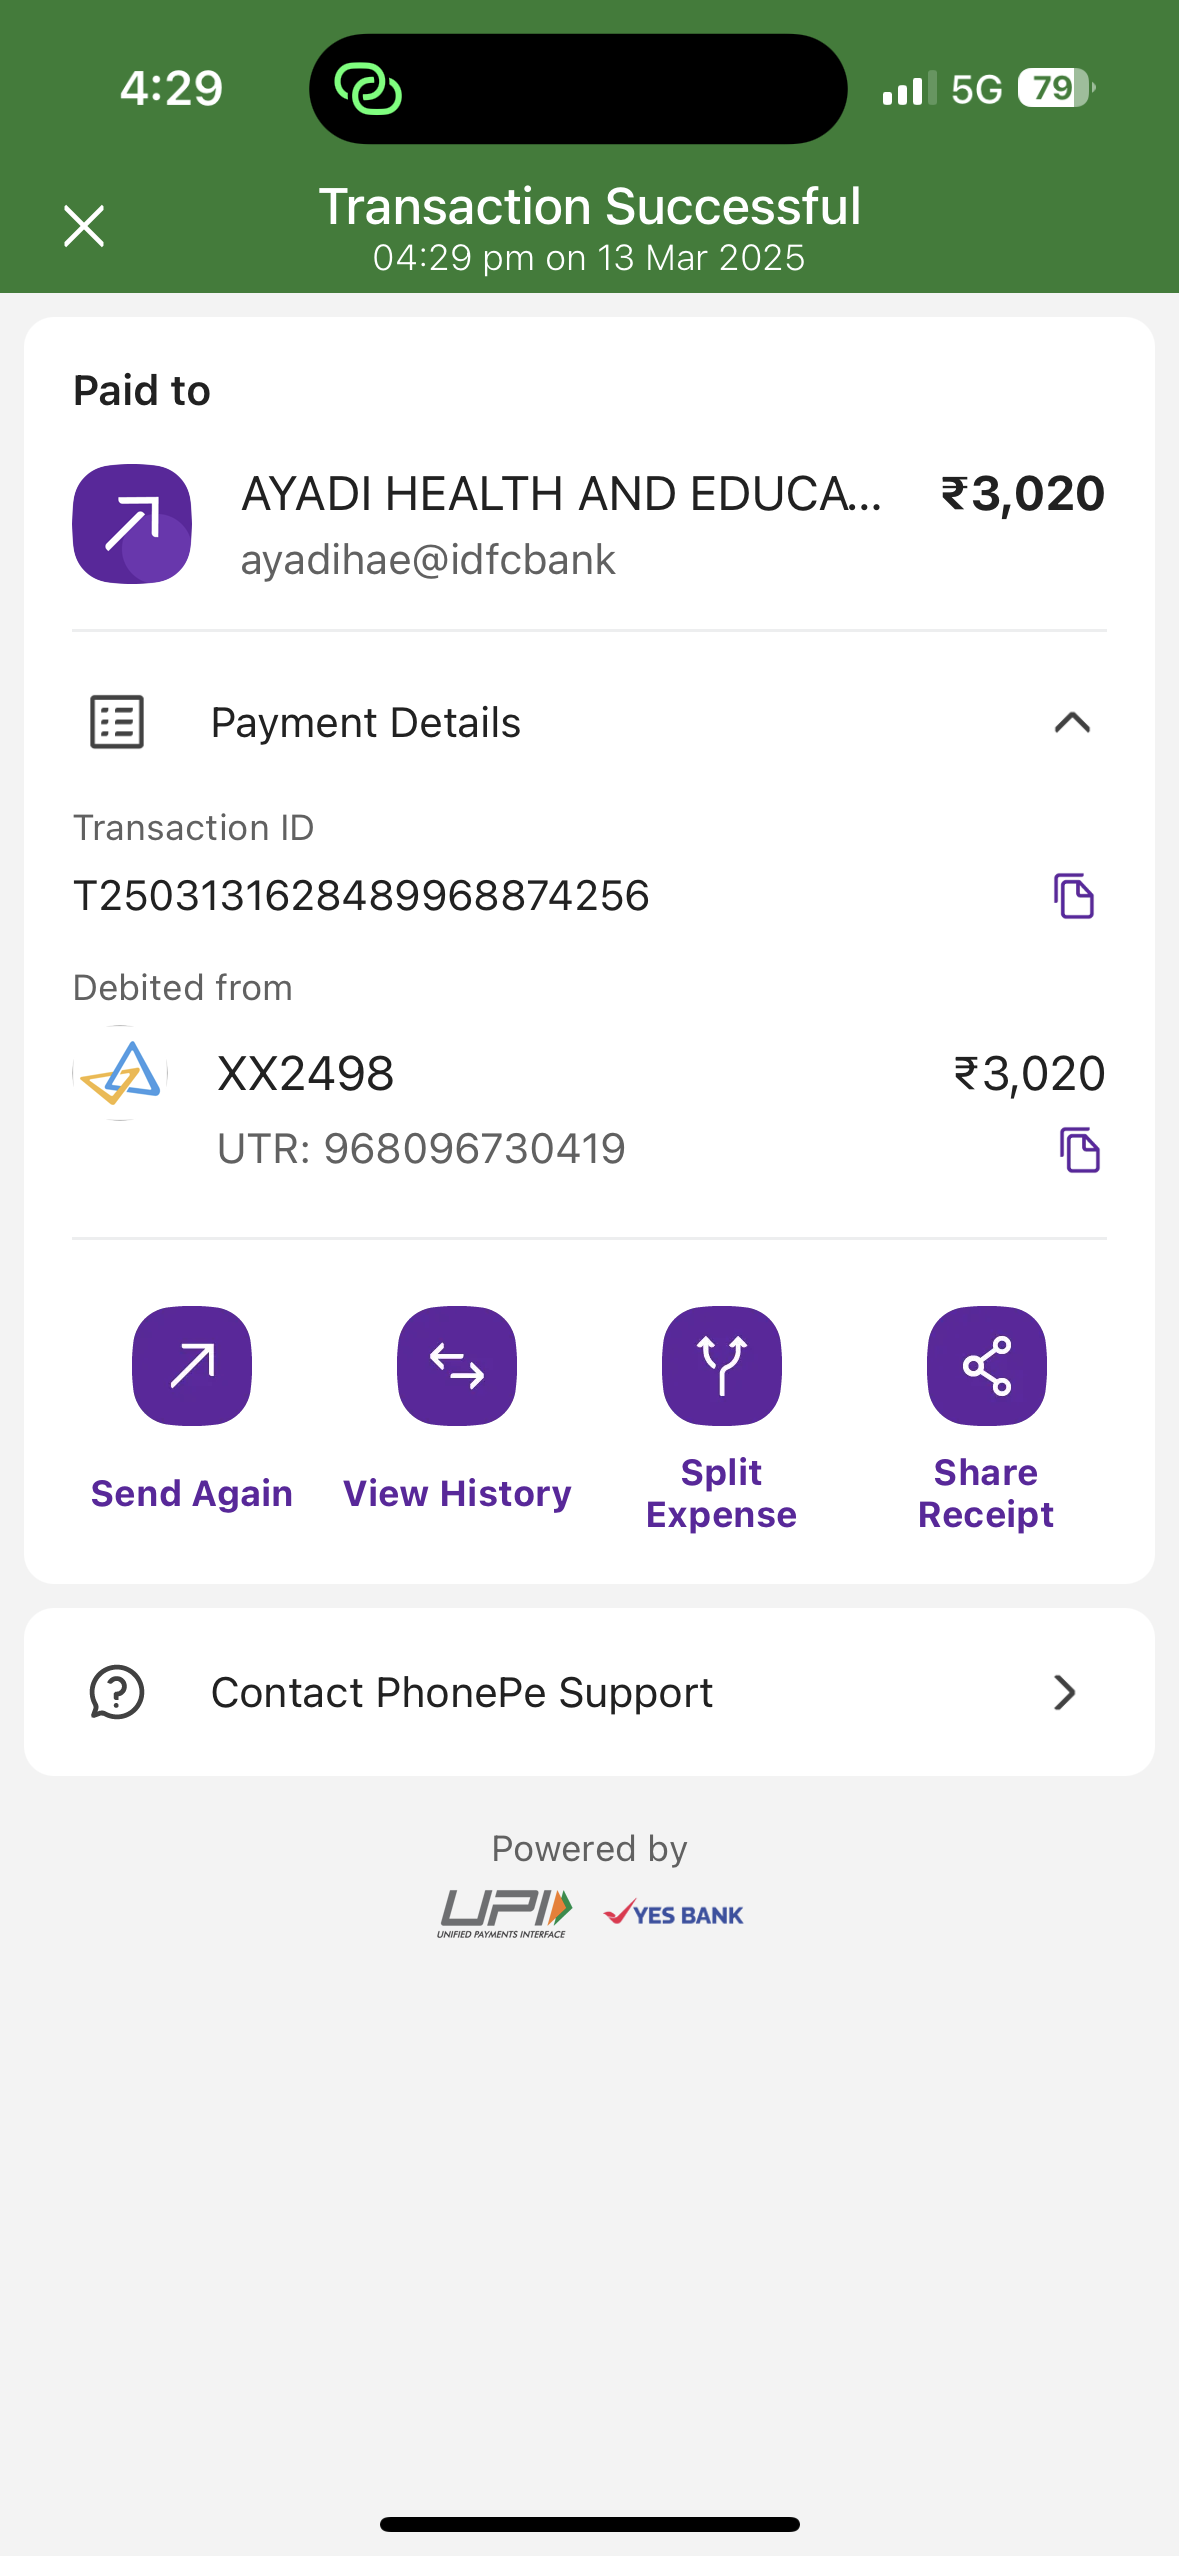Tap the home indicator bar
This screenshot has width=1179, height=2556.
coord(589,2524)
